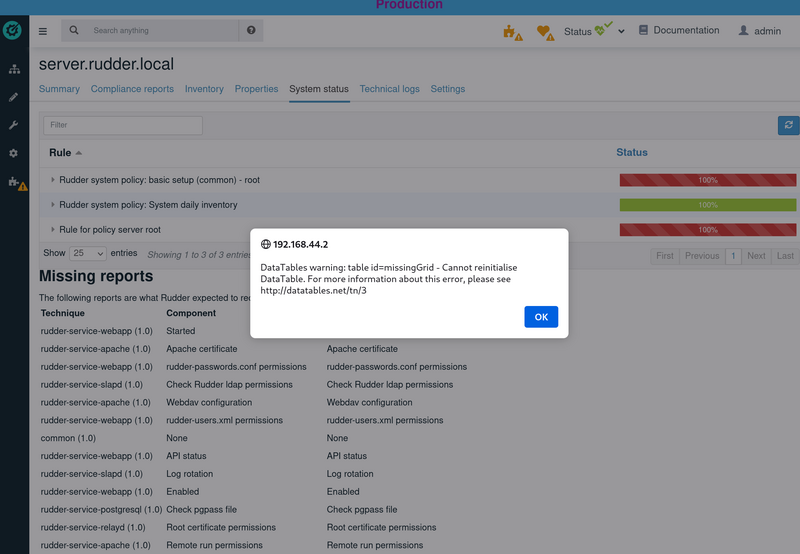
Task: Click the Documentation book icon
Action: point(643,30)
